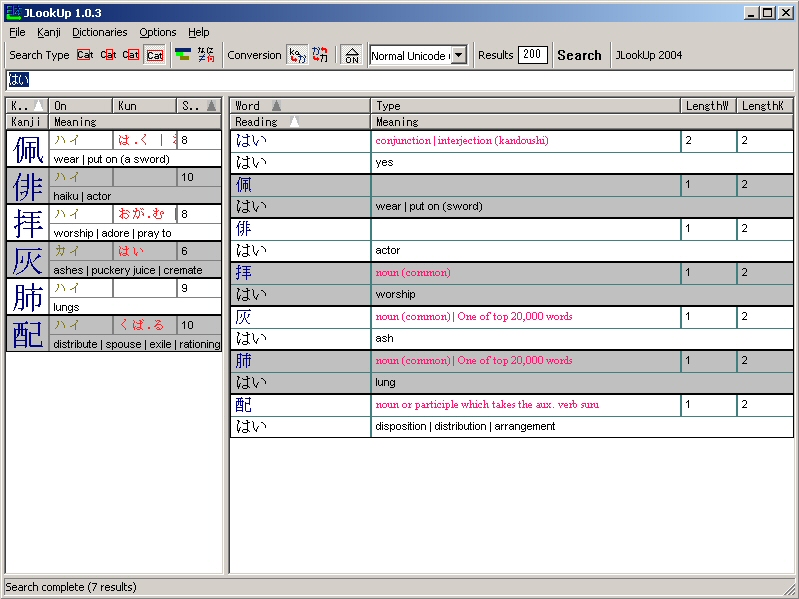This screenshot has height=599, width=799.
Task: Toggle the ON reading button
Action: tap(352, 55)
